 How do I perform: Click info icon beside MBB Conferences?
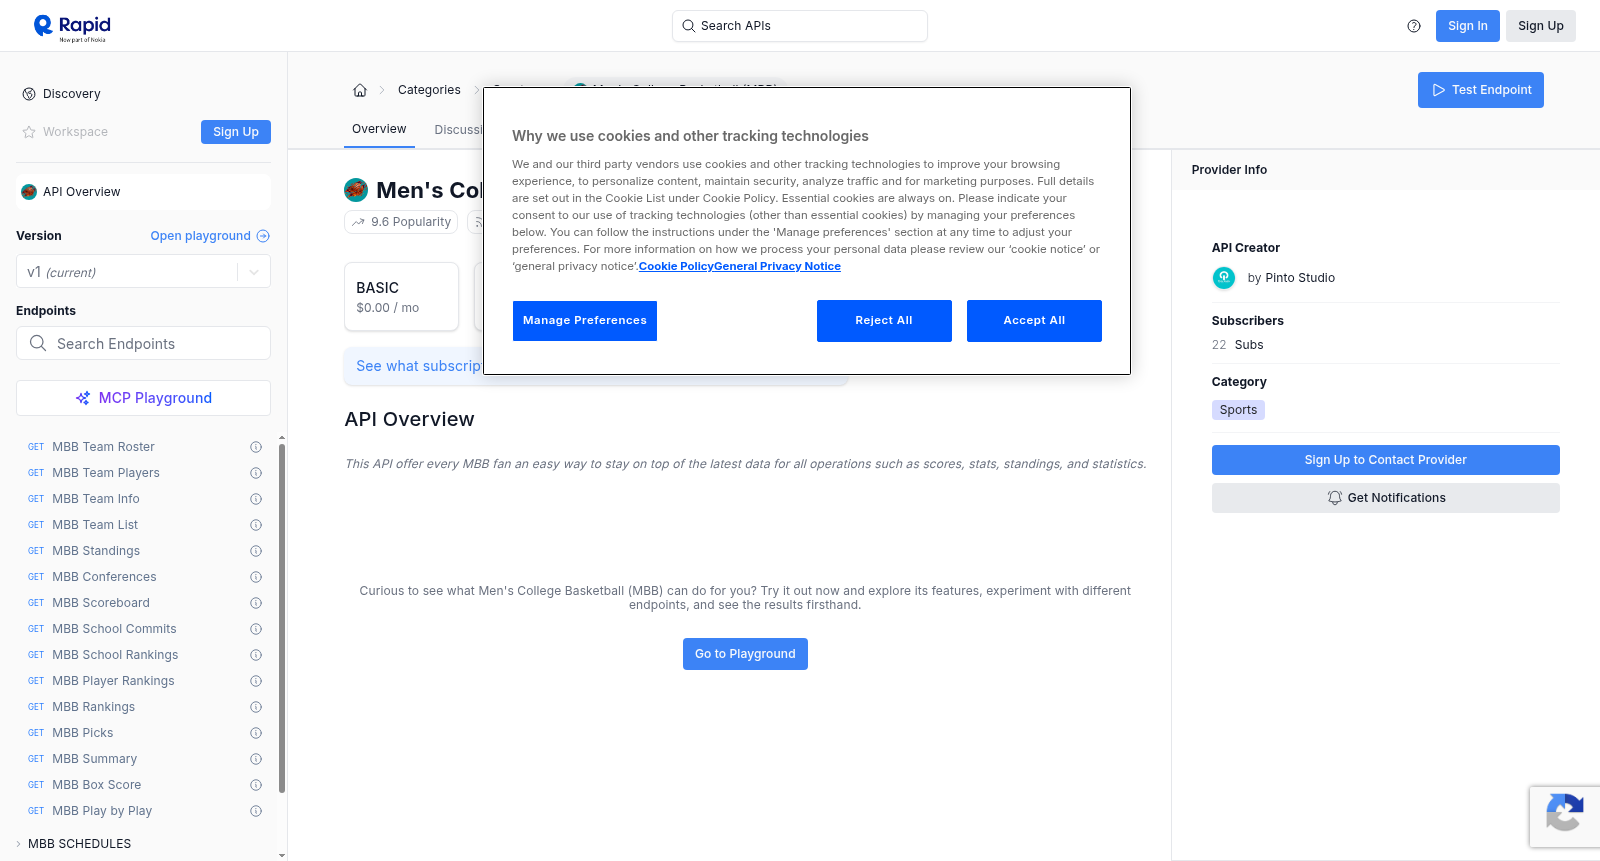coord(256,577)
